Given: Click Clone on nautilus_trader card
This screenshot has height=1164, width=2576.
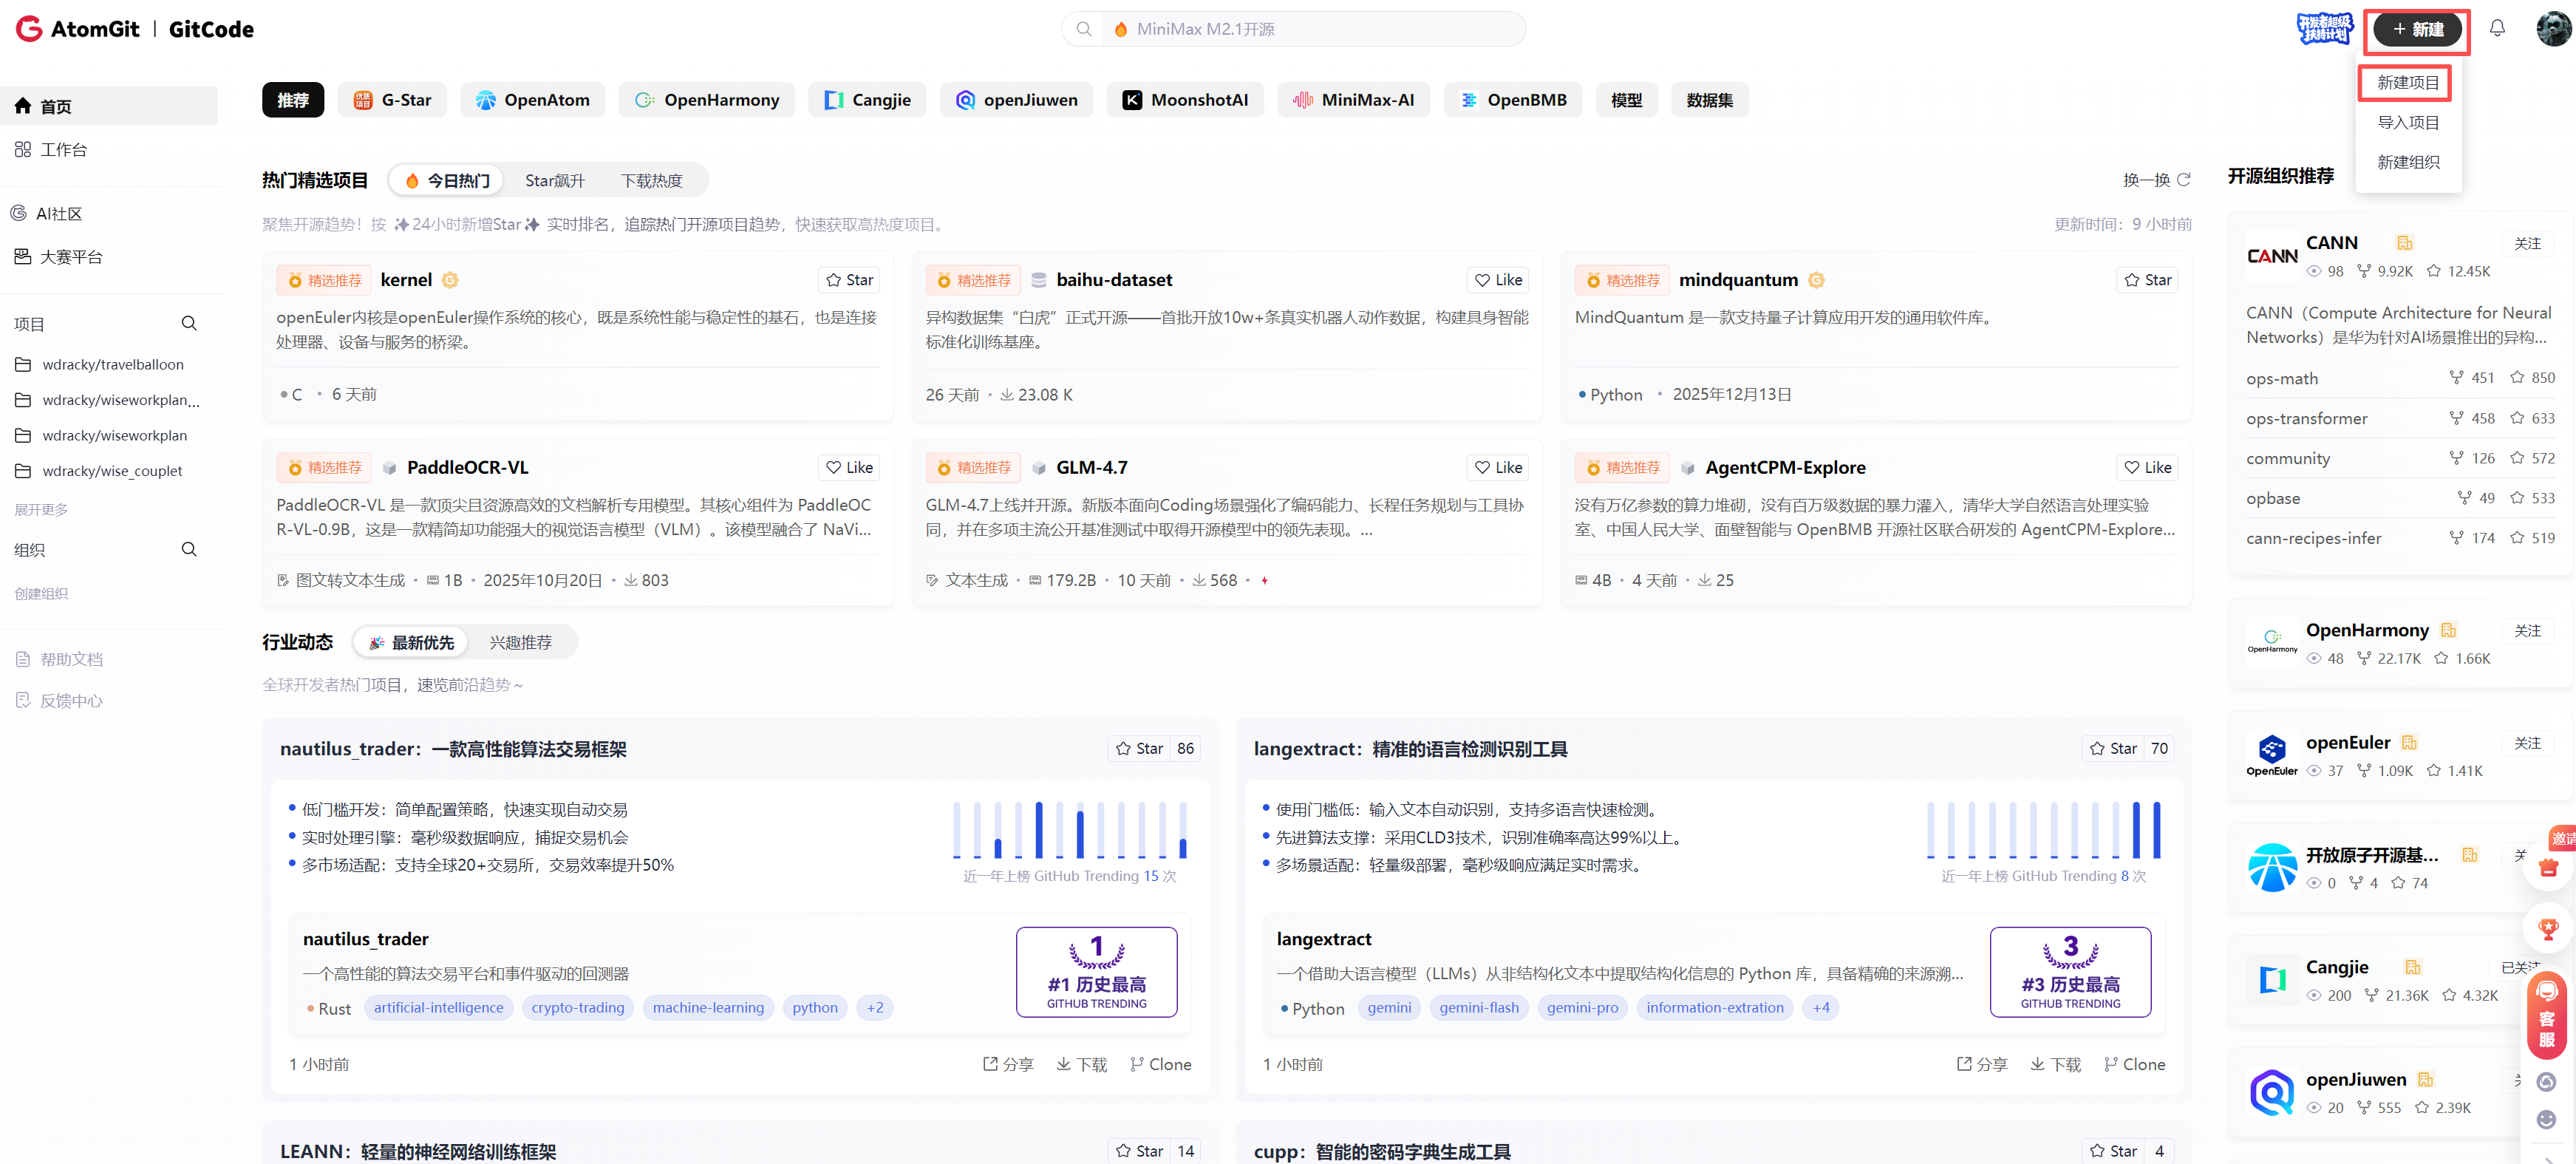Looking at the screenshot, I should coord(1160,1064).
